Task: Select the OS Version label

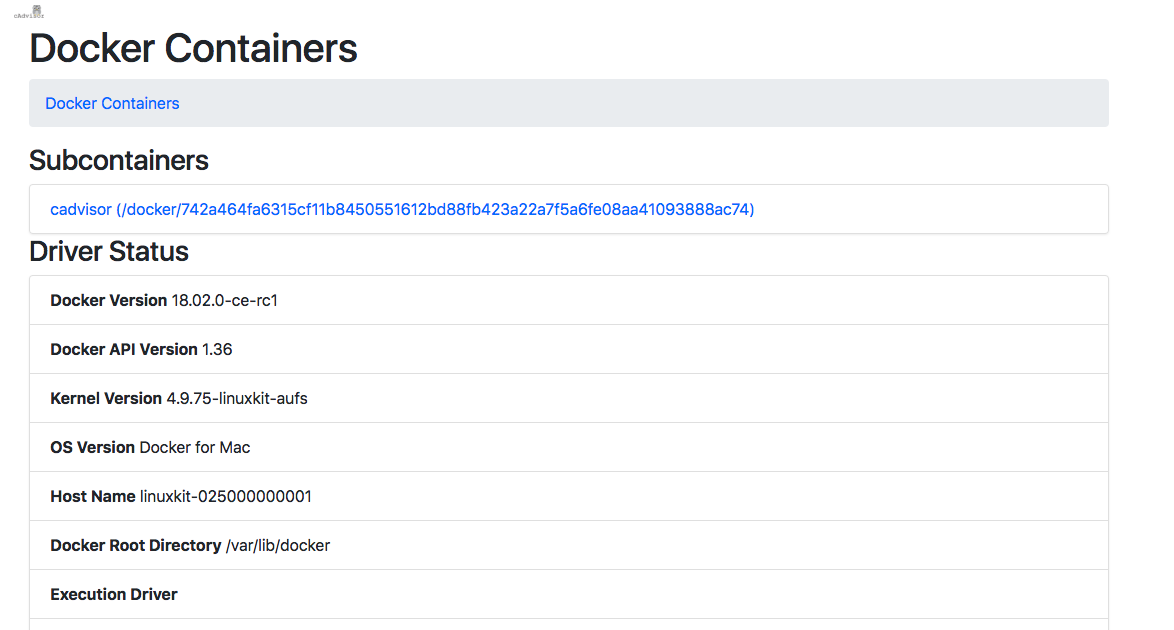Action: pyautogui.click(x=92, y=447)
